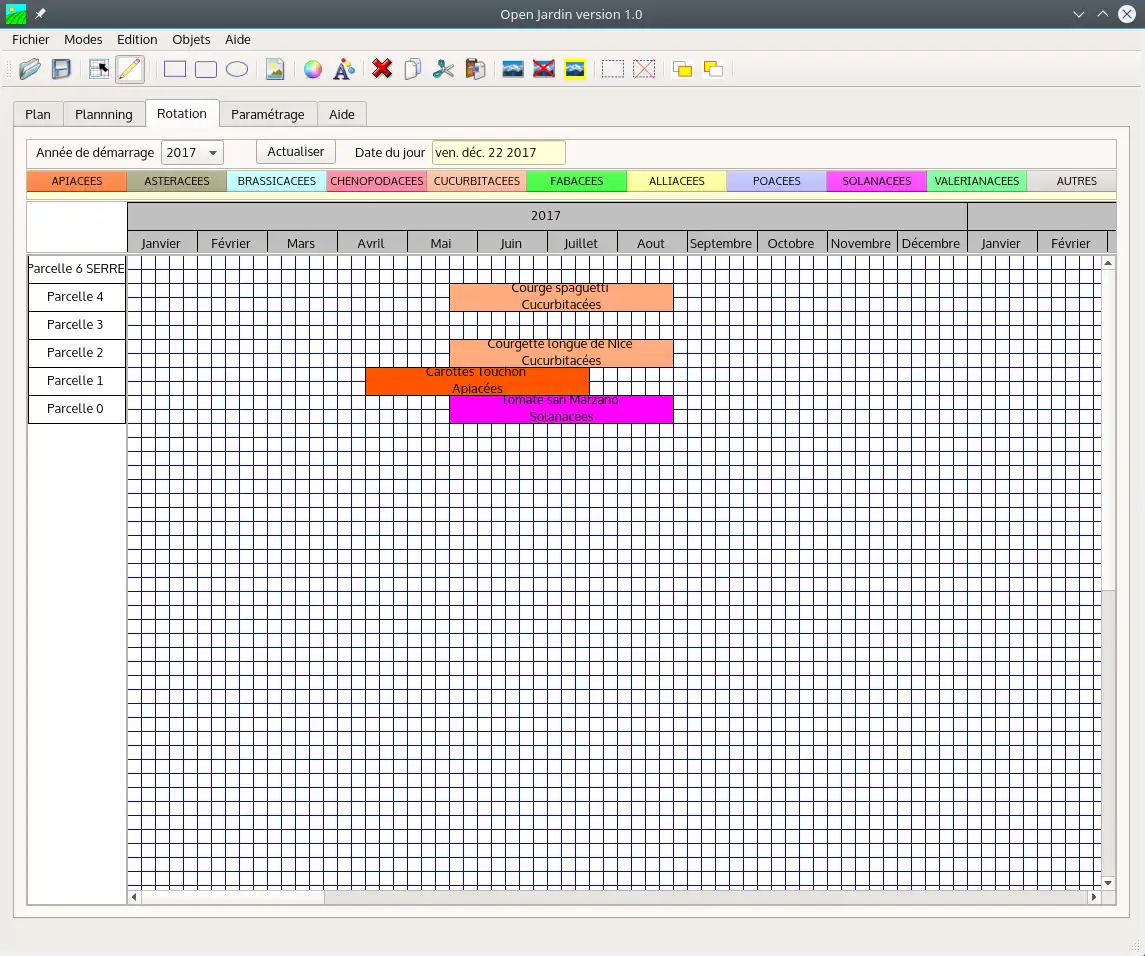Select the rectangle shape tool
The width and height of the screenshot is (1145, 956).
175,69
